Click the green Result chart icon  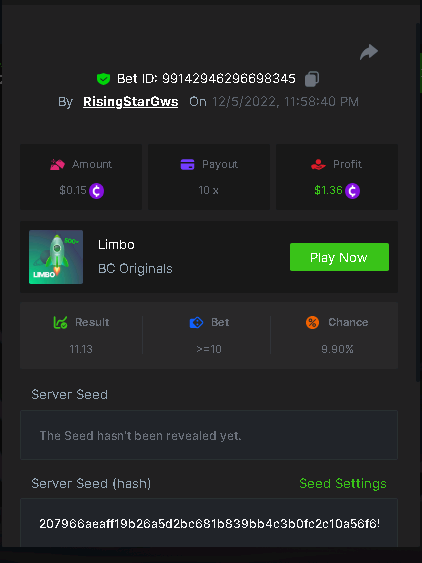(60, 322)
